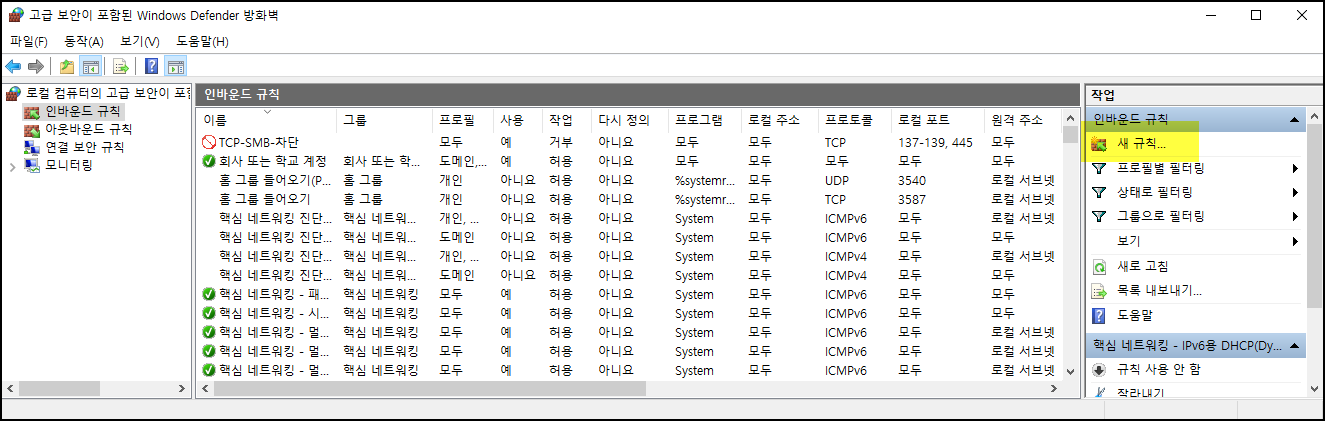
Task: Toggle the action pane show/hide toolbar icon
Action: tap(175, 67)
